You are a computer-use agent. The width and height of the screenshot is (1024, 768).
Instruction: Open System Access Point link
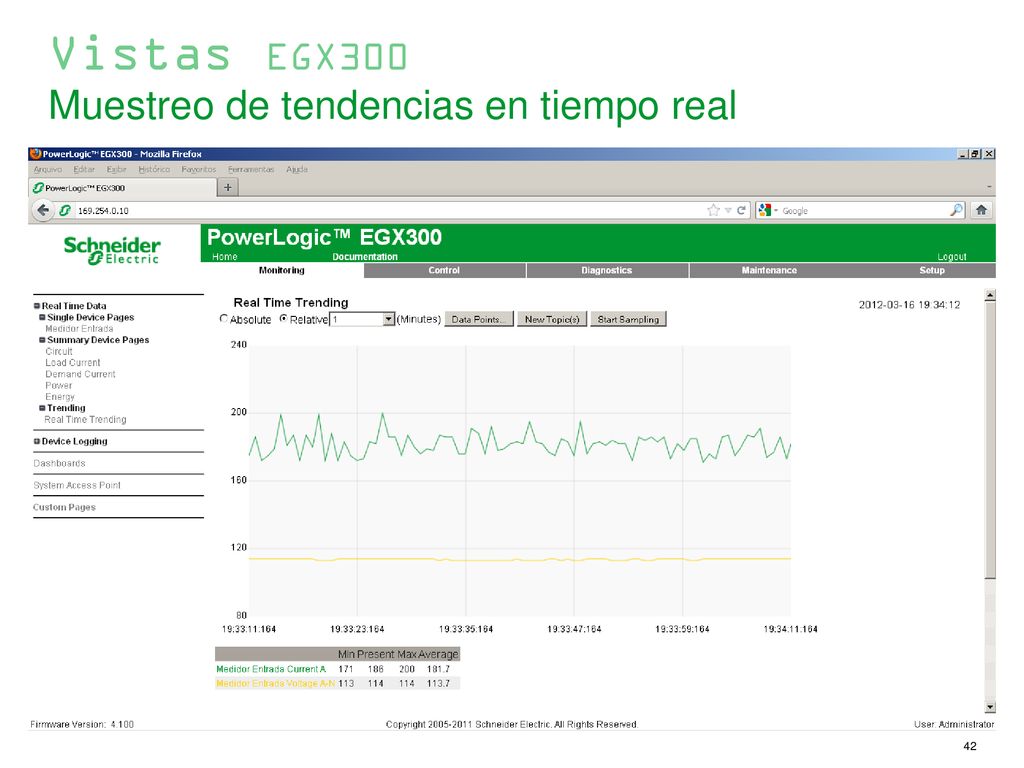[x=77, y=485]
